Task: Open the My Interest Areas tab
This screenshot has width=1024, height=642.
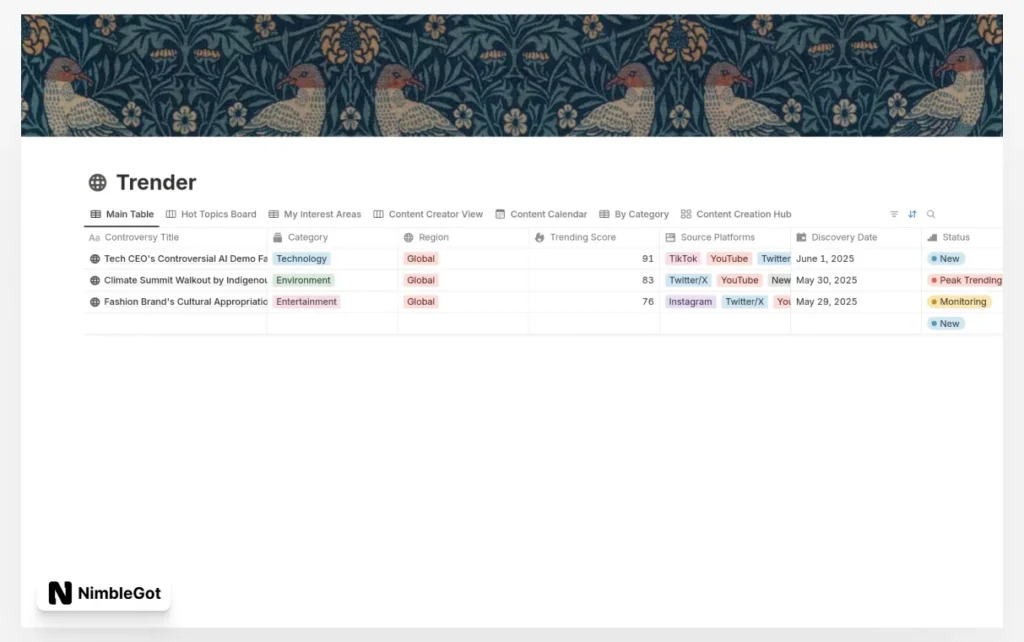Action: tap(315, 214)
